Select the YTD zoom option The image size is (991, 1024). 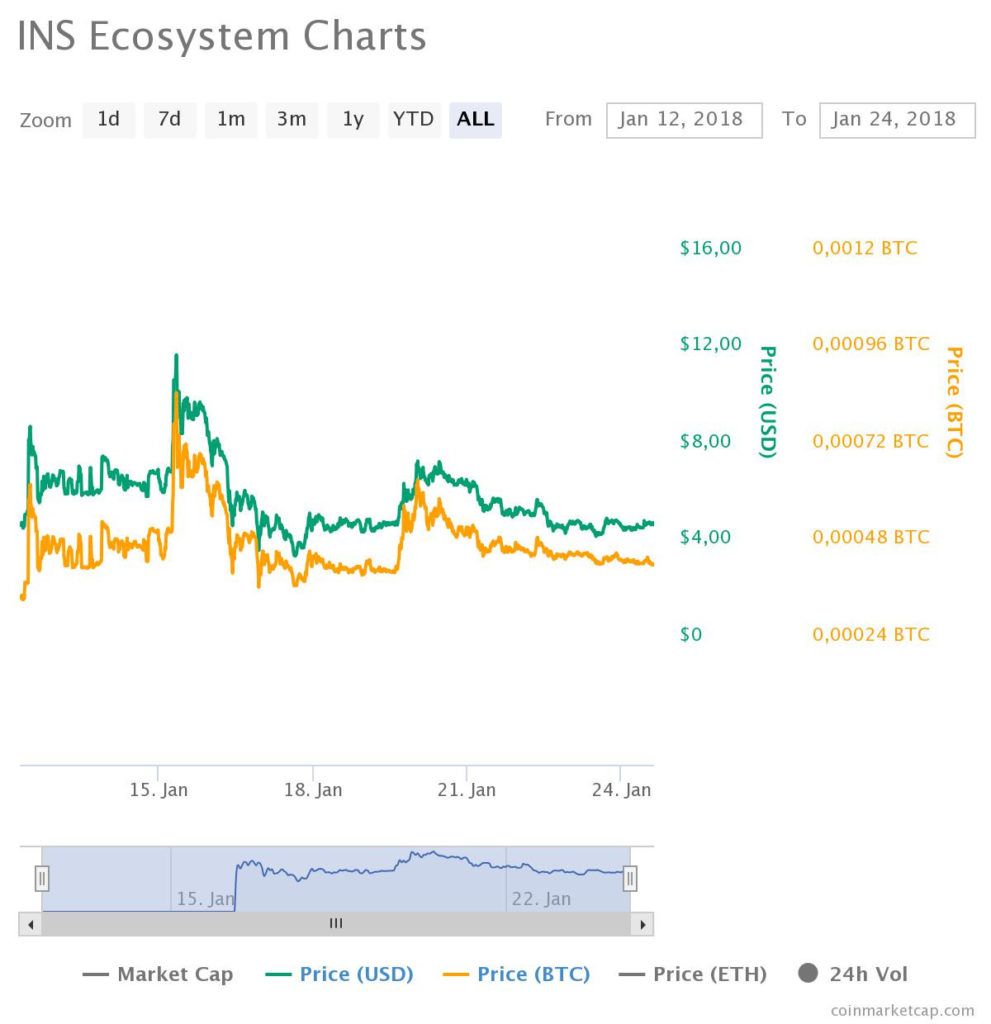point(414,120)
